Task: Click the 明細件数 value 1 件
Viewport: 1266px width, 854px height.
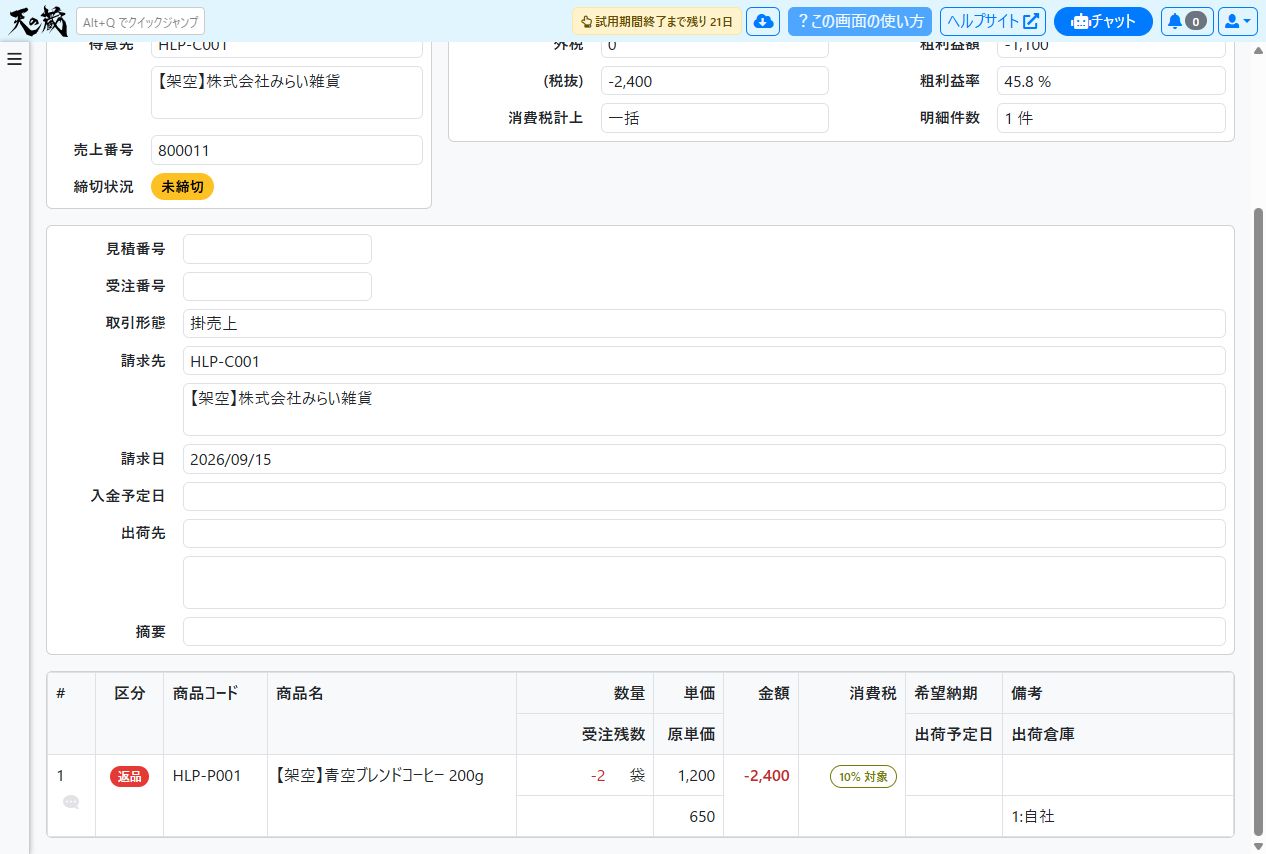Action: pyautogui.click(x=1111, y=118)
